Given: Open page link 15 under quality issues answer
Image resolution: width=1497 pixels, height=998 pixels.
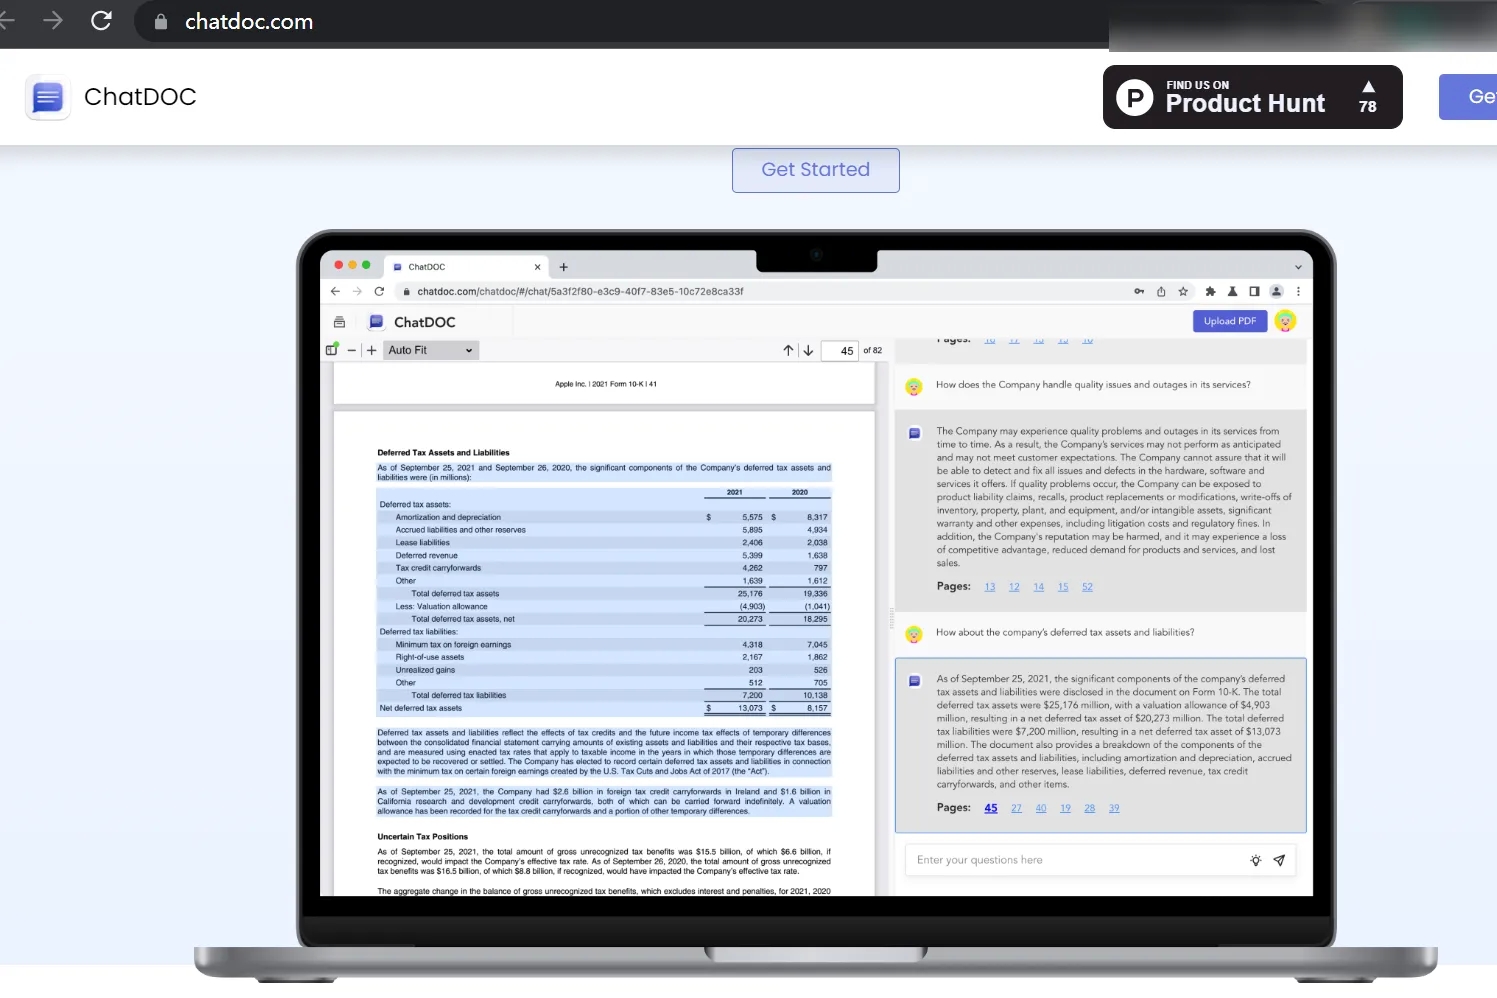Looking at the screenshot, I should tap(1063, 587).
